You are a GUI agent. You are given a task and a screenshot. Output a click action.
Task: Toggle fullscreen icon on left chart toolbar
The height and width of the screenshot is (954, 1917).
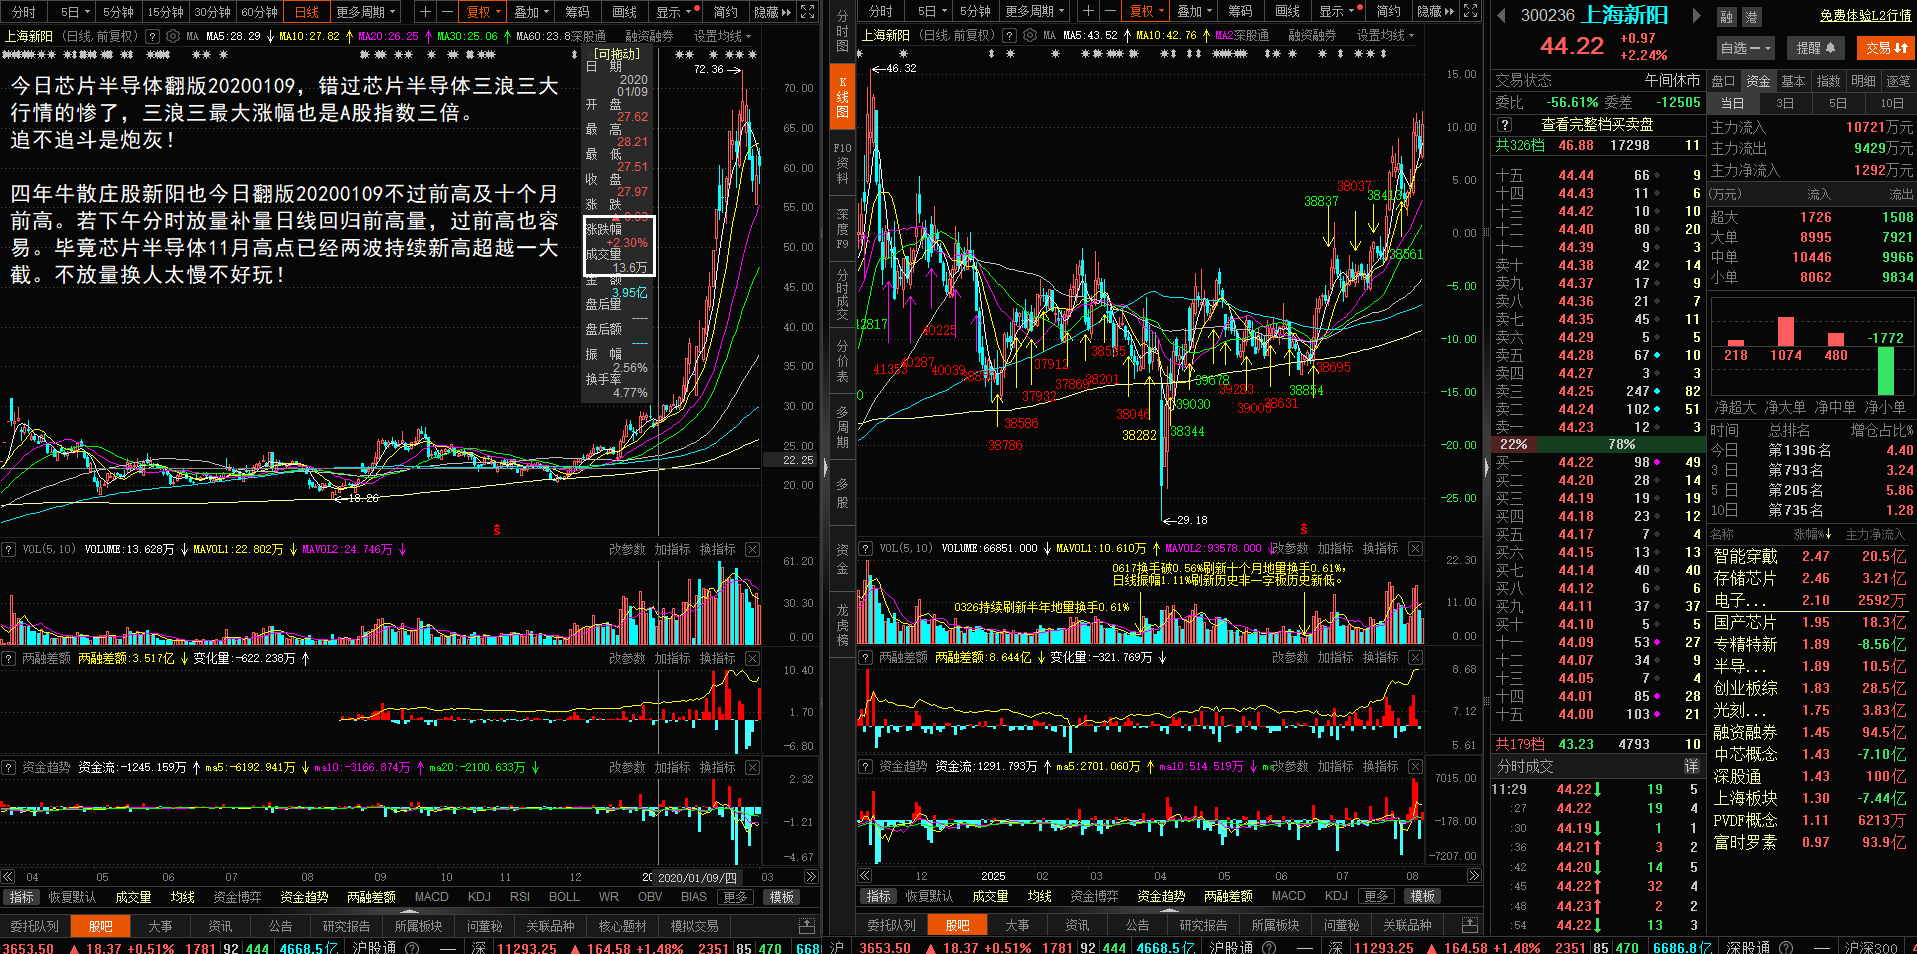pos(808,12)
